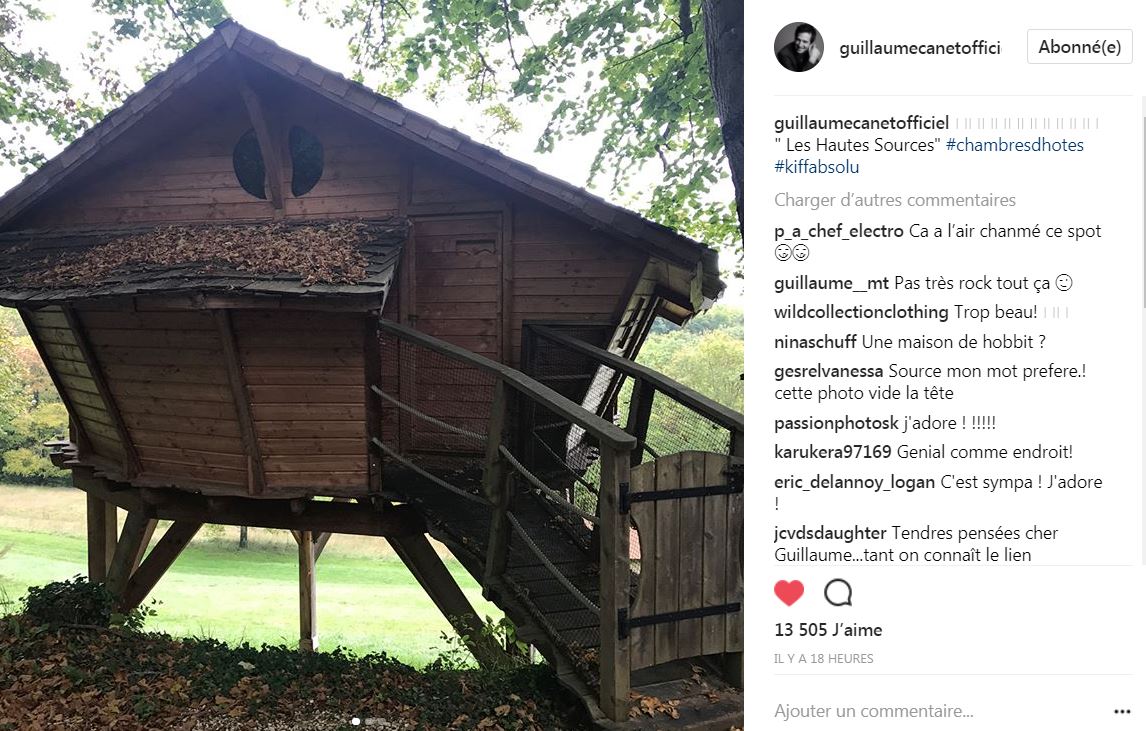Visit passionphotosk's profile

(836, 423)
